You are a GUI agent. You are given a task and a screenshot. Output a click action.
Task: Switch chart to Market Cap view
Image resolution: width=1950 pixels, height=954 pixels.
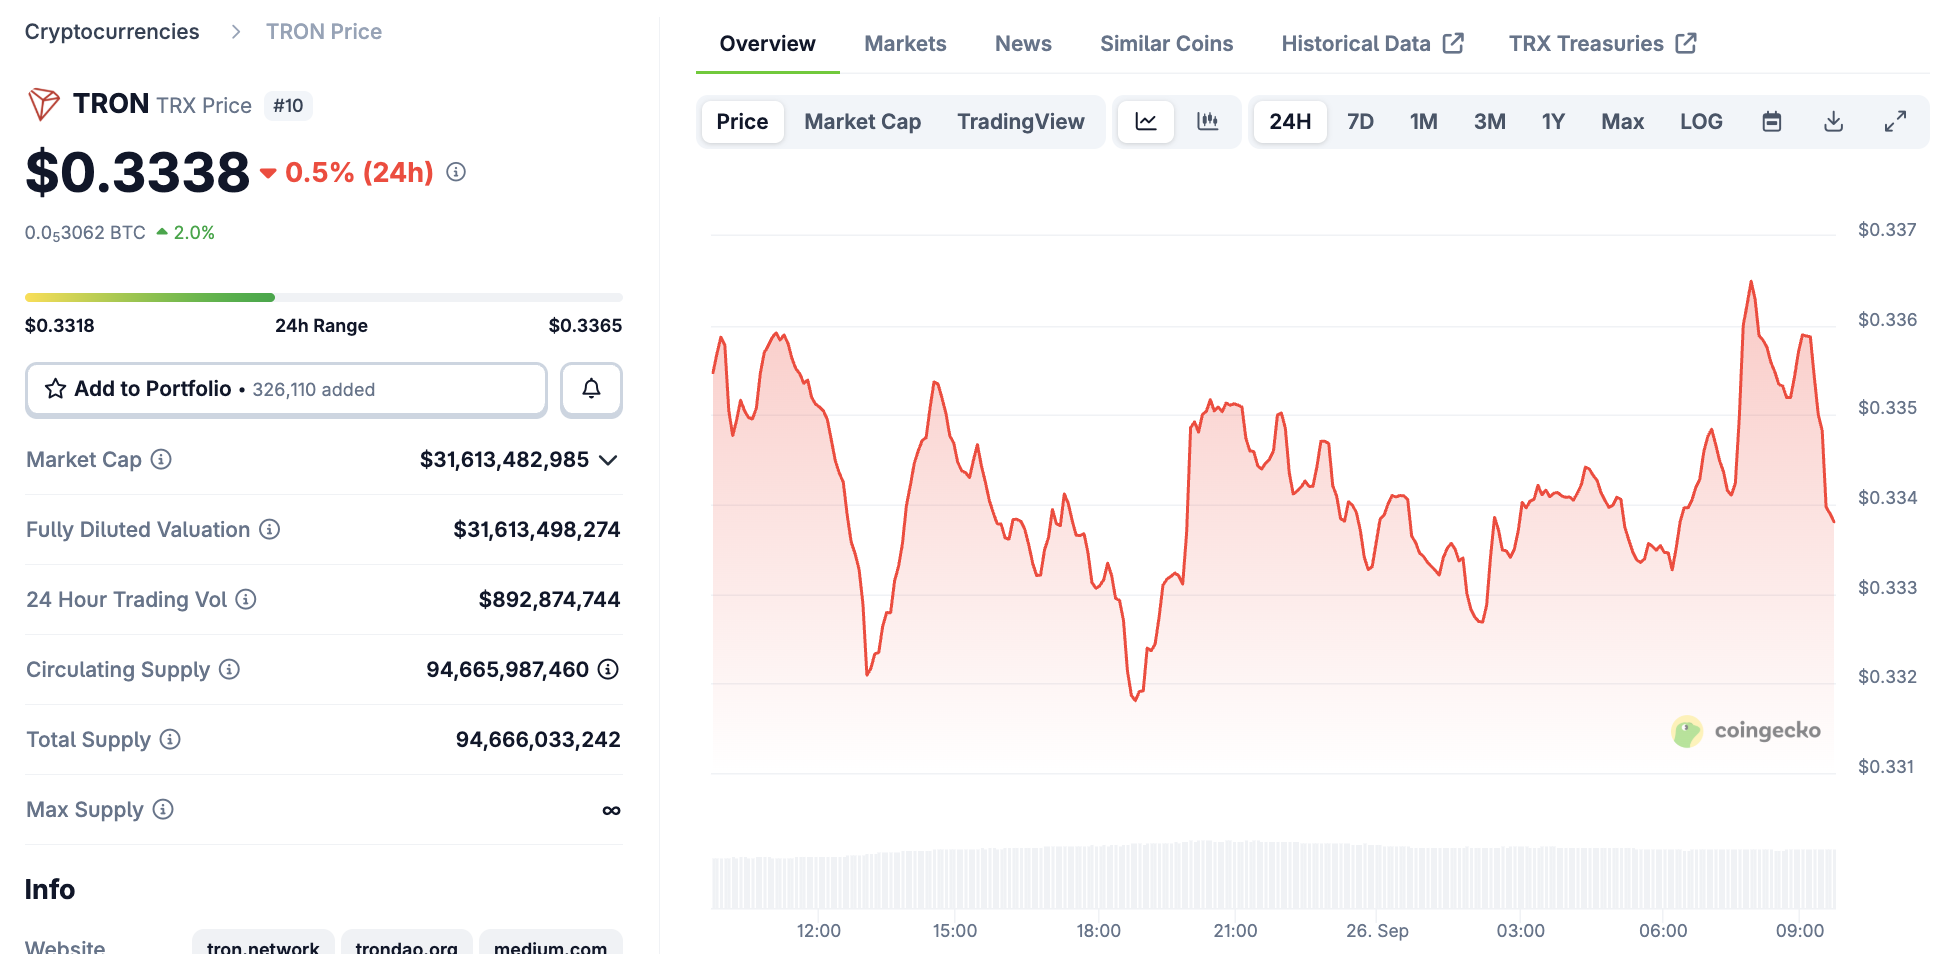pos(862,122)
